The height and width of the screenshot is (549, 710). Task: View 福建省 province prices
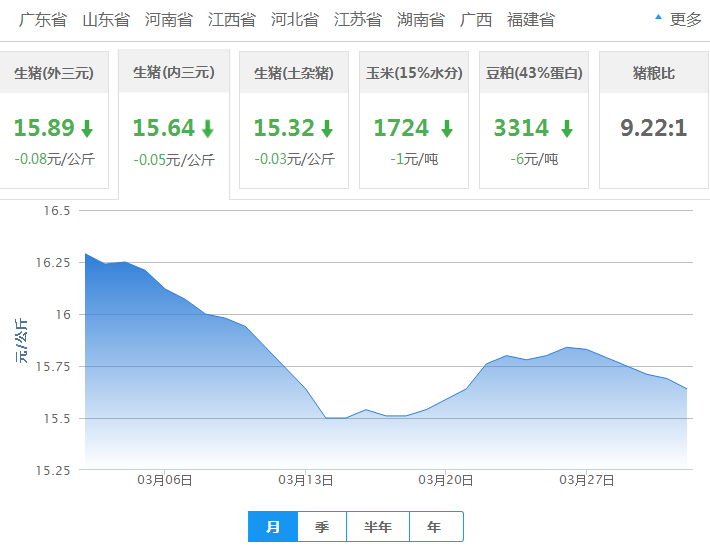pos(531,19)
